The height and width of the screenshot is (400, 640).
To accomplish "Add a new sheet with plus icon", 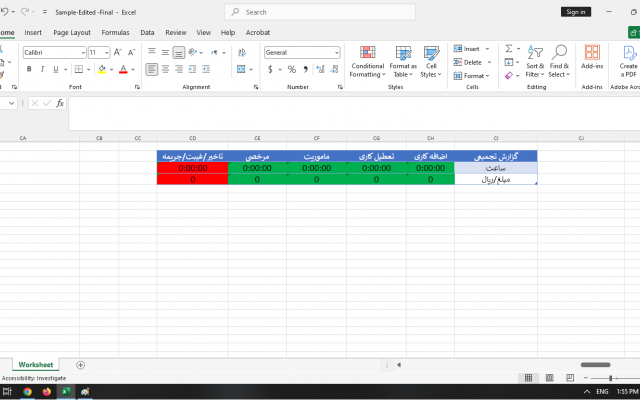I will tap(81, 365).
